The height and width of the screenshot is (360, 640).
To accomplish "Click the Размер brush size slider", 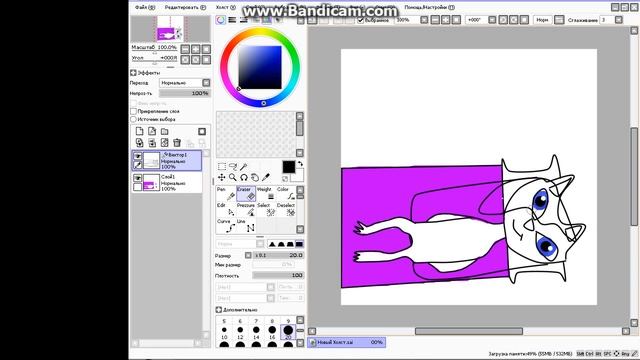I will (278, 255).
